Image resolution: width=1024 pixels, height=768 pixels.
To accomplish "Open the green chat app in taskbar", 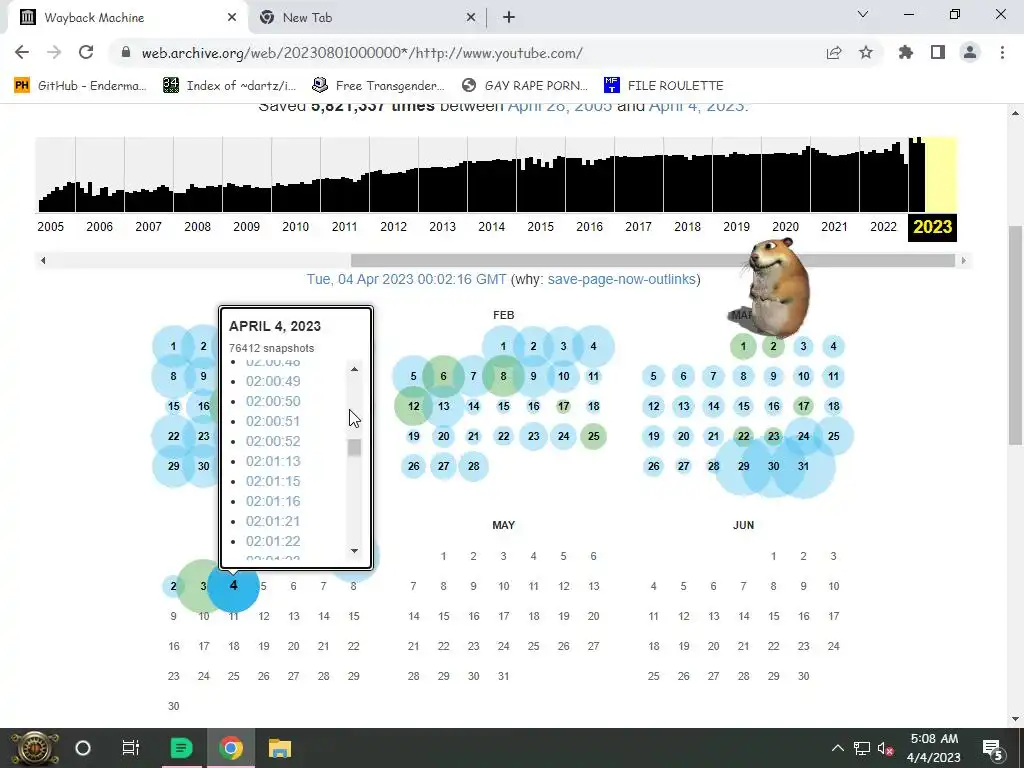I will pyautogui.click(x=182, y=748).
